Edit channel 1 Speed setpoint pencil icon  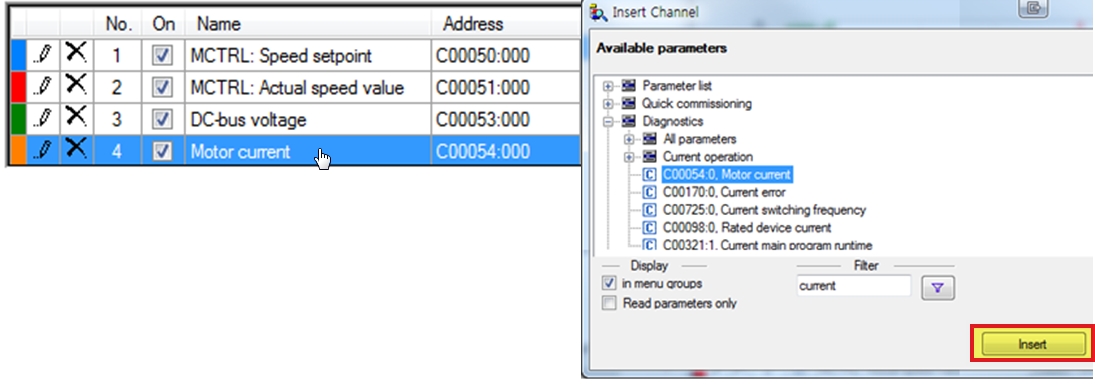(42, 55)
